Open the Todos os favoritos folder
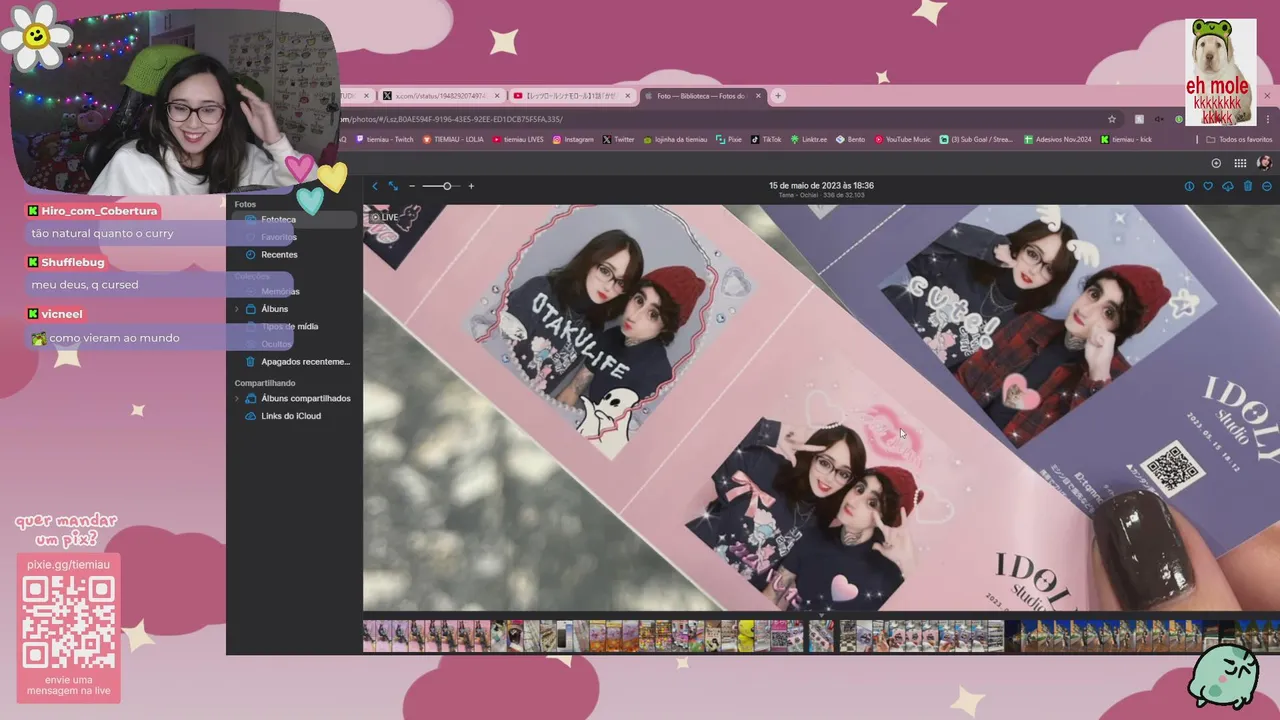Image resolution: width=1280 pixels, height=720 pixels. [1239, 140]
